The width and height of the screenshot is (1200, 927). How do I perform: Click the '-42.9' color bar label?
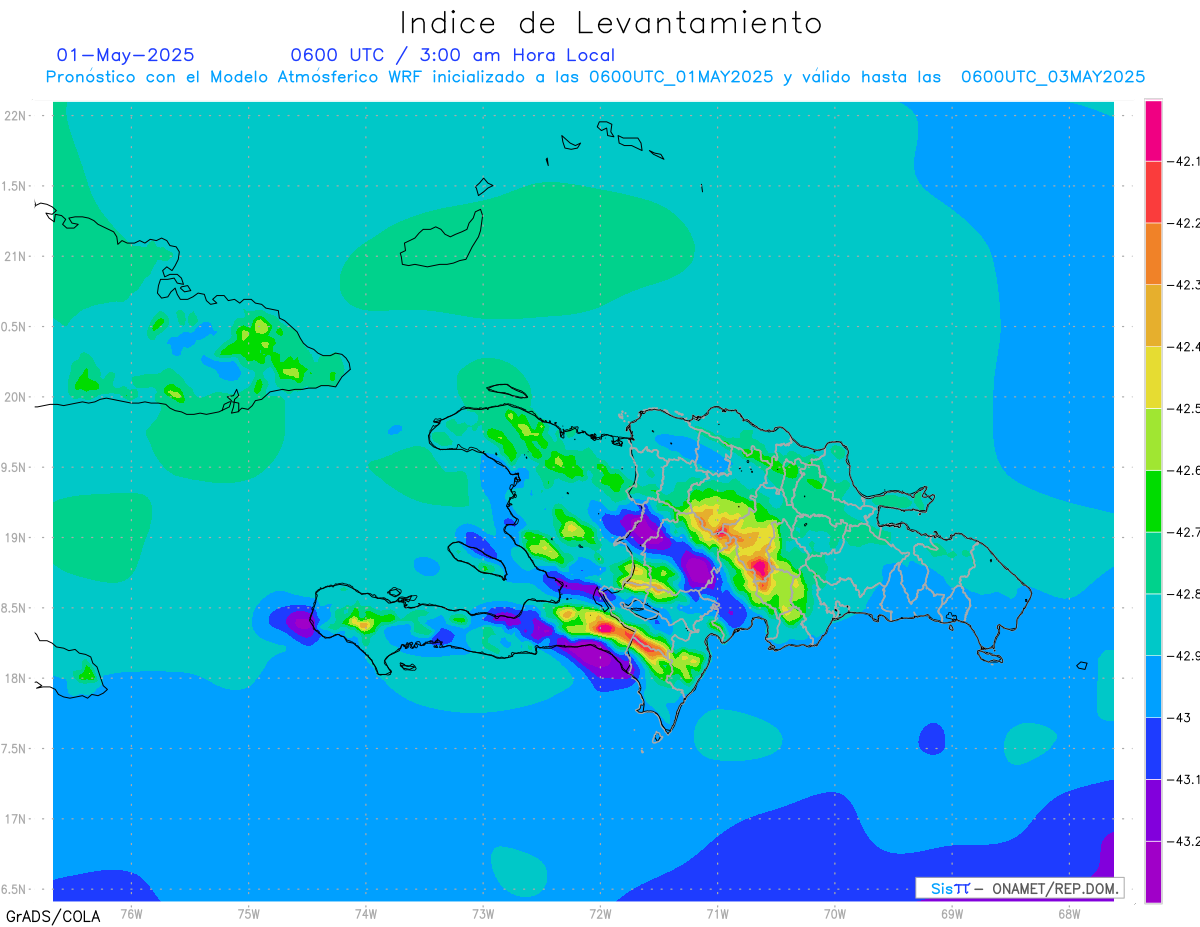tap(1185, 656)
